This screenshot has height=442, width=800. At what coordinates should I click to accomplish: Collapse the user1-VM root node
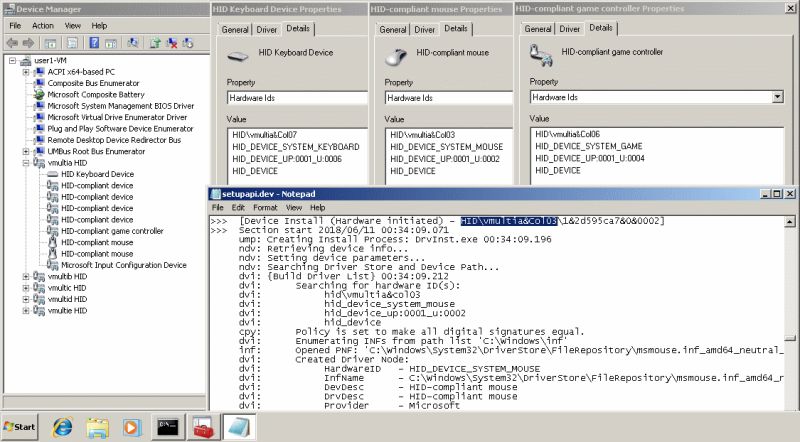tap(12, 61)
